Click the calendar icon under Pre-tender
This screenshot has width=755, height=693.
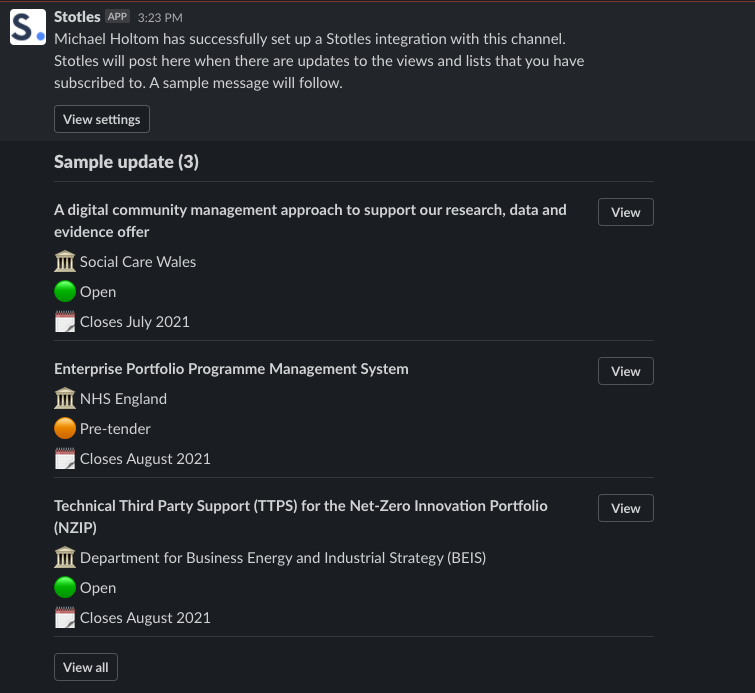tap(65, 458)
